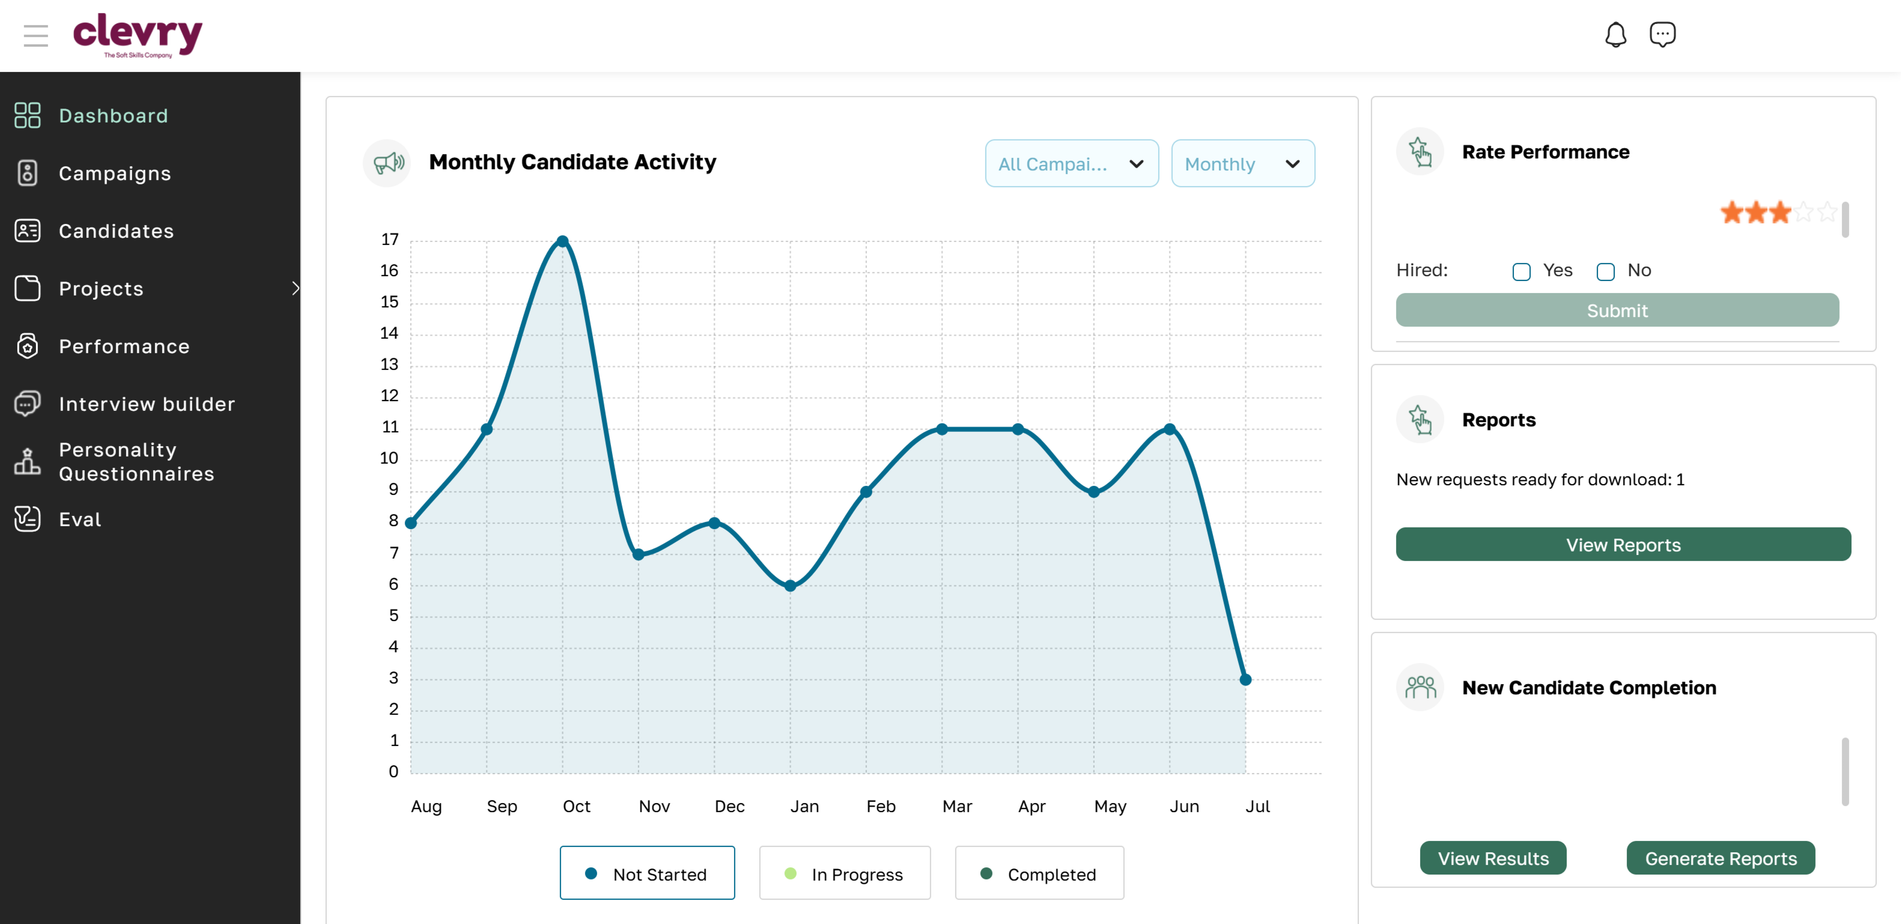Click the View Results button

(x=1493, y=858)
